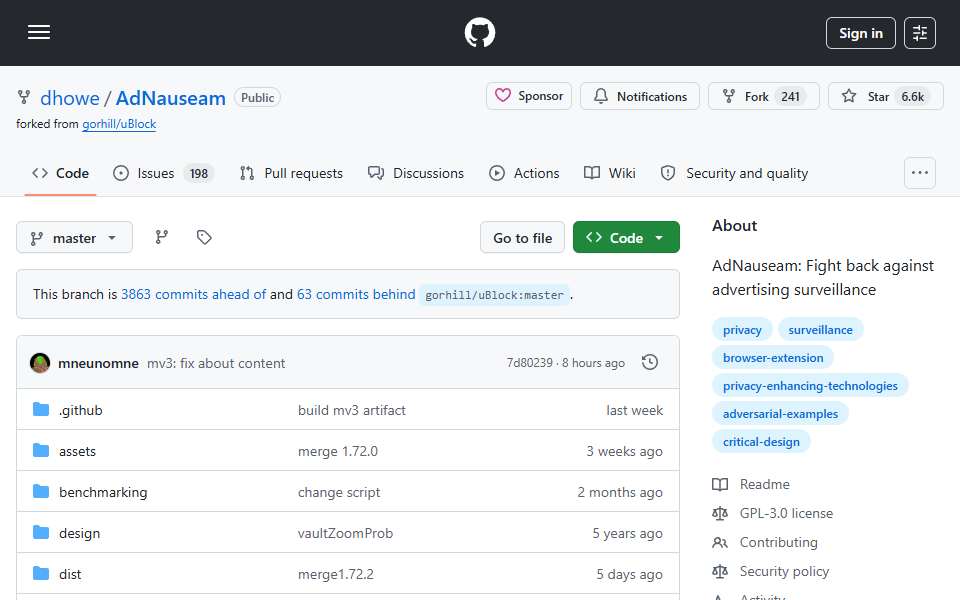Follow the gorhill/uBlock fork source link
The image size is (960, 600).
119,124
